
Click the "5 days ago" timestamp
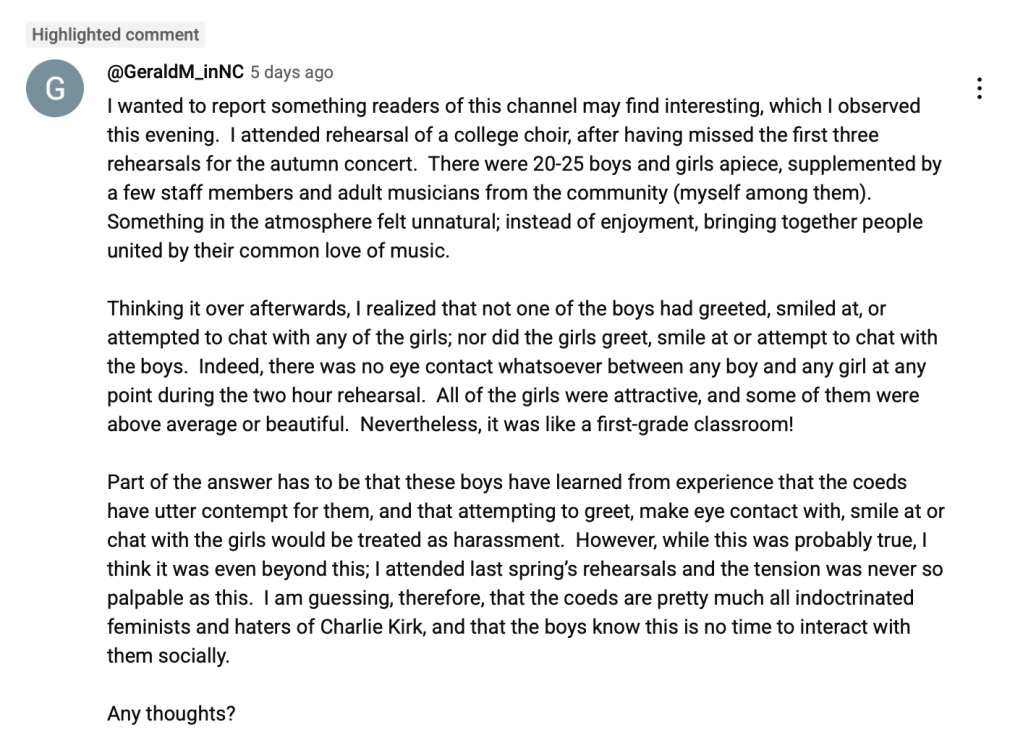coord(291,72)
